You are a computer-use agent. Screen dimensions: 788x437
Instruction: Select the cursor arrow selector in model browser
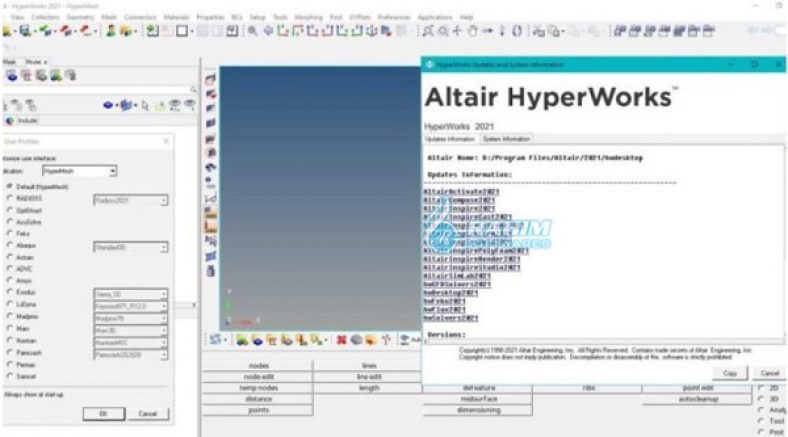(x=145, y=105)
